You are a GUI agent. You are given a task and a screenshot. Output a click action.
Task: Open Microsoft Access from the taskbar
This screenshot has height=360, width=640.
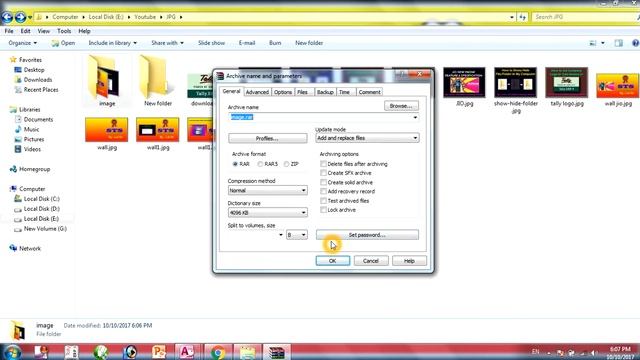[x=187, y=352]
